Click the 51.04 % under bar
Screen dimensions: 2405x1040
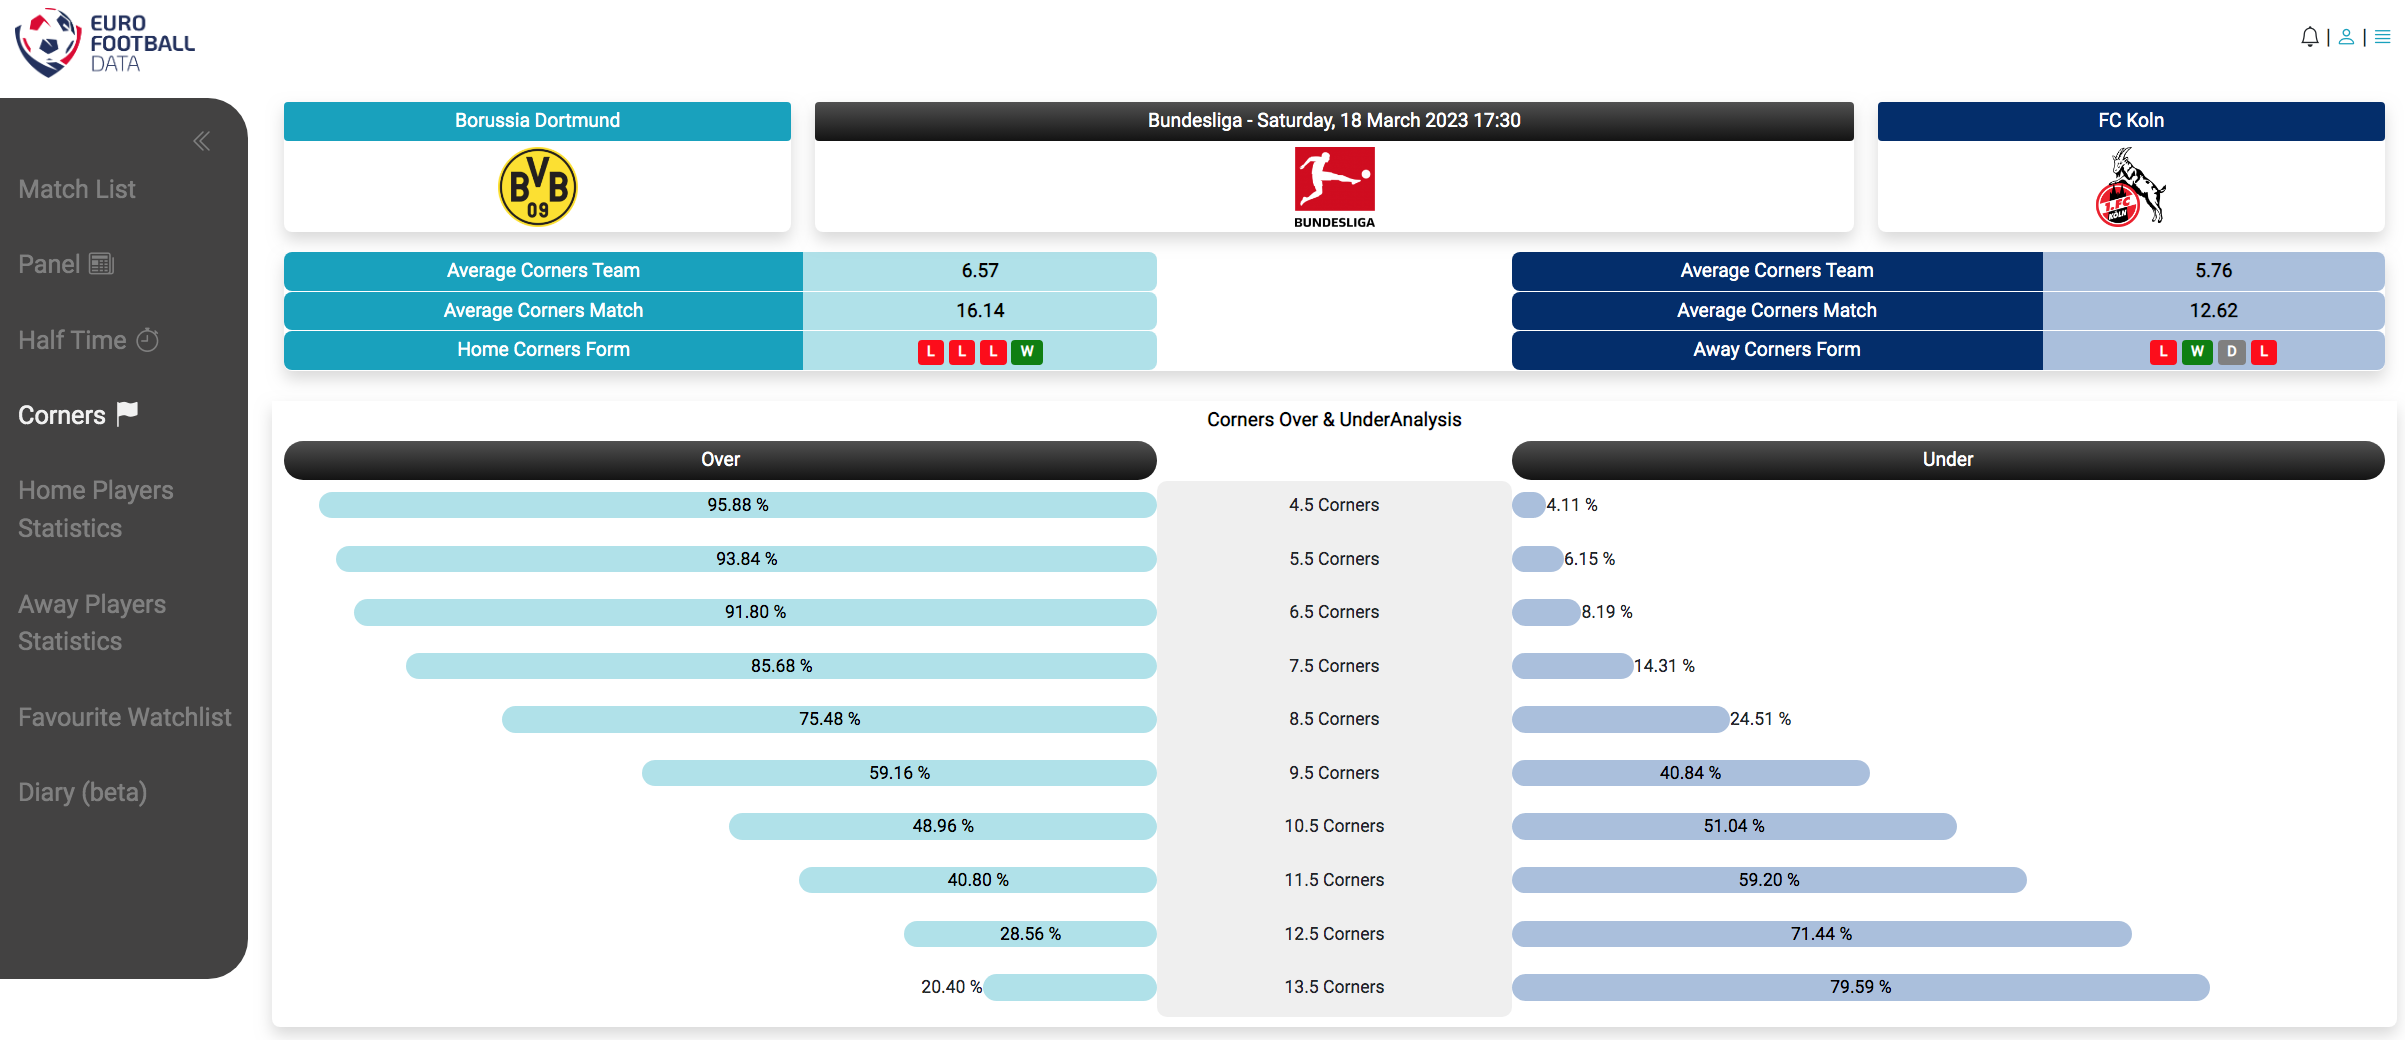(x=1734, y=826)
